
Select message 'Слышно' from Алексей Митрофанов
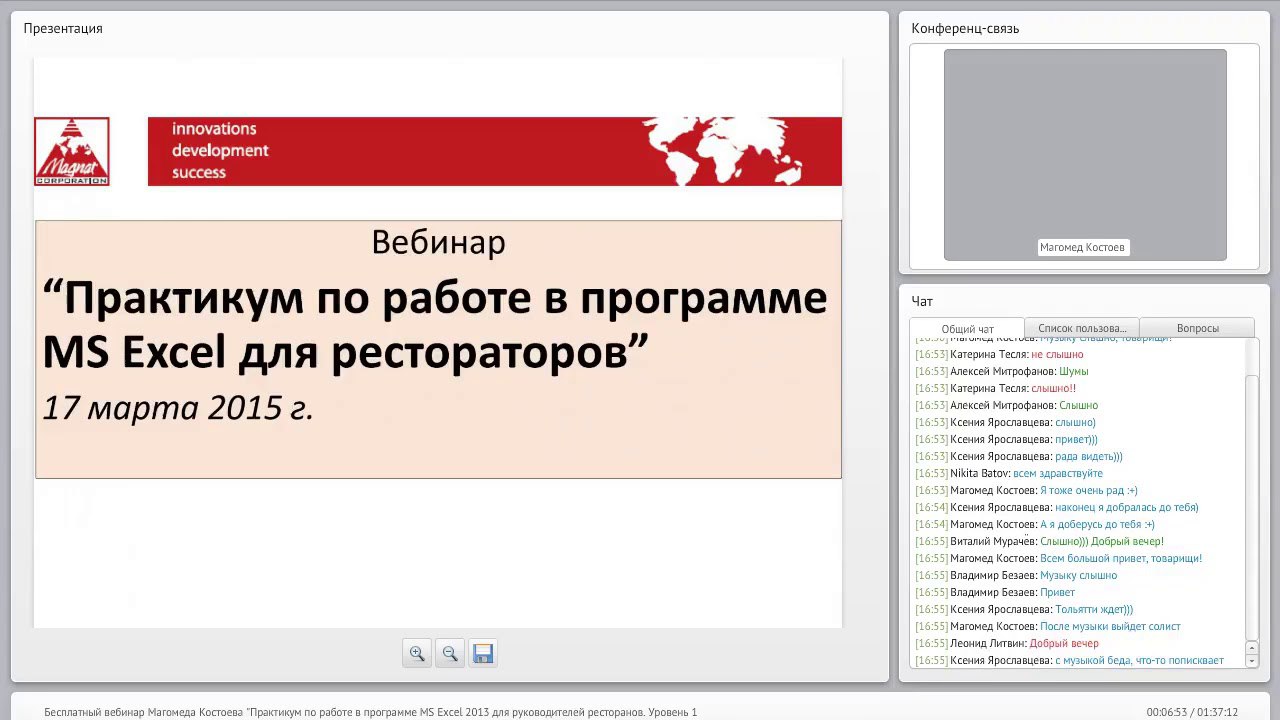tap(1078, 405)
